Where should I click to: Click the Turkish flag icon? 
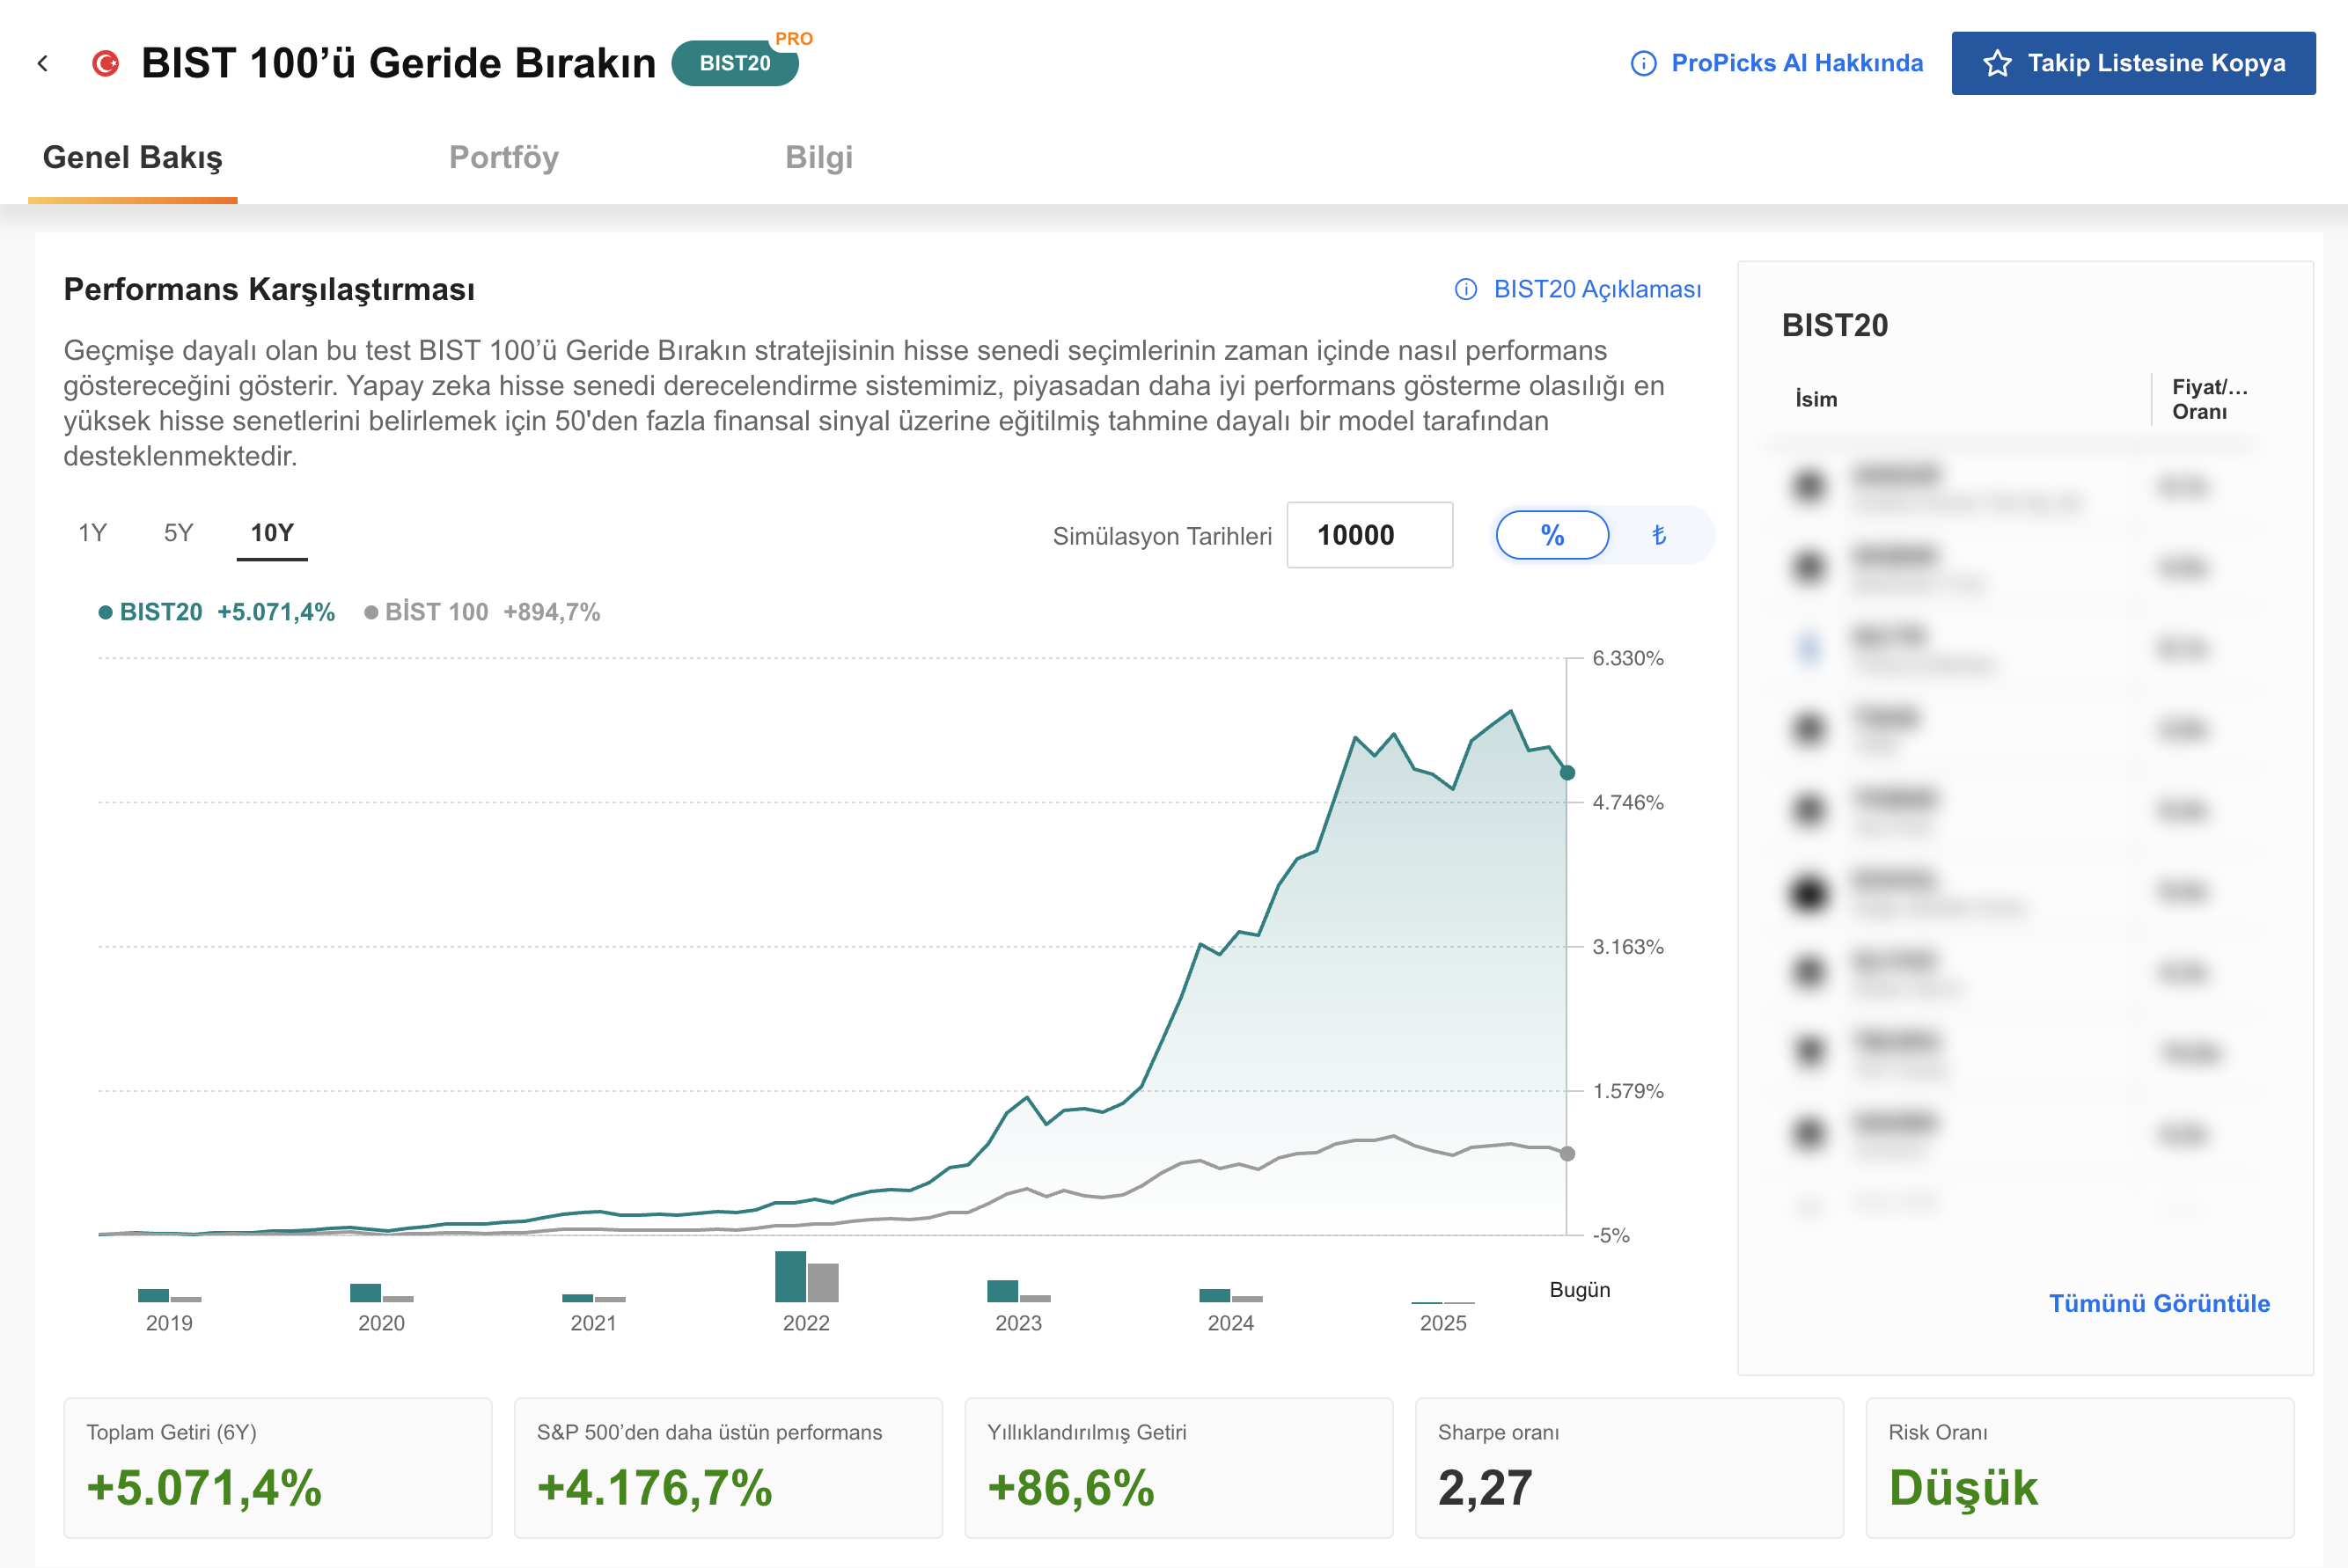[105, 64]
